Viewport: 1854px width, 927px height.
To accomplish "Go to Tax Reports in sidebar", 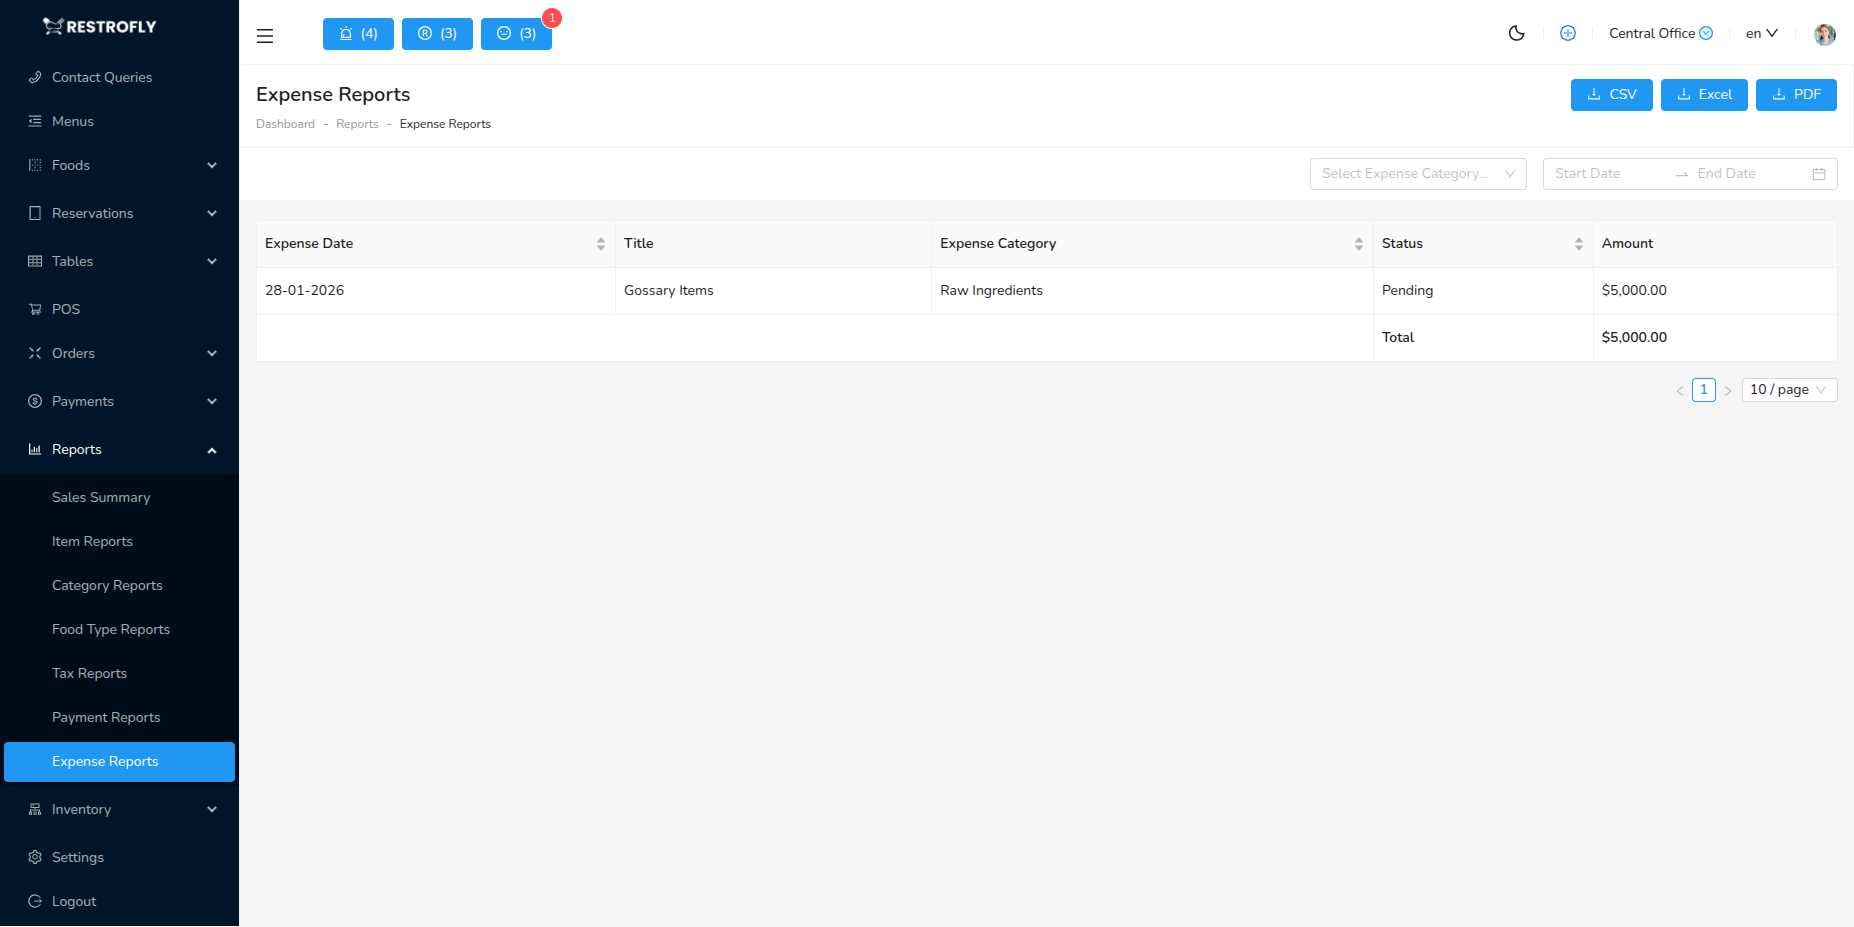I will [x=89, y=673].
